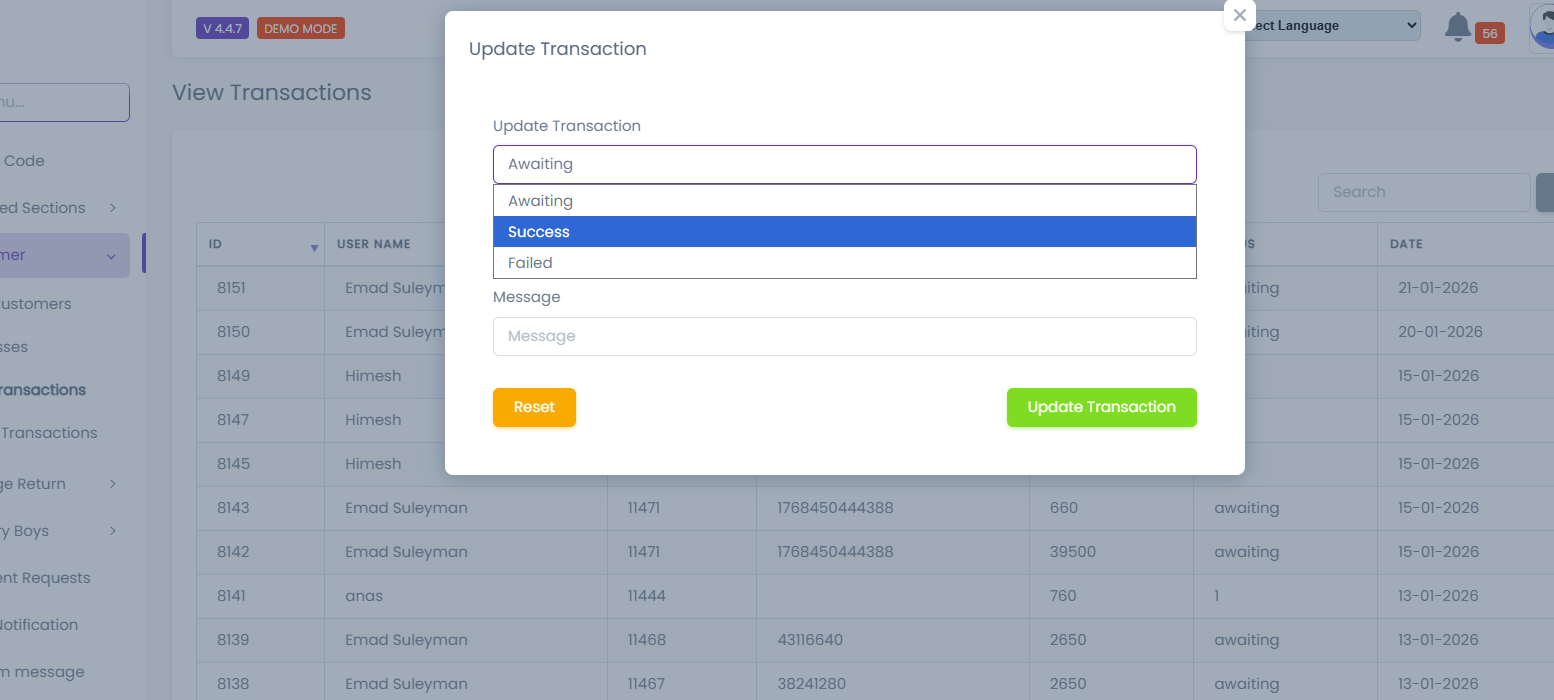
Task: Open the Wallet Transactions sidebar link
Action: click(x=49, y=433)
